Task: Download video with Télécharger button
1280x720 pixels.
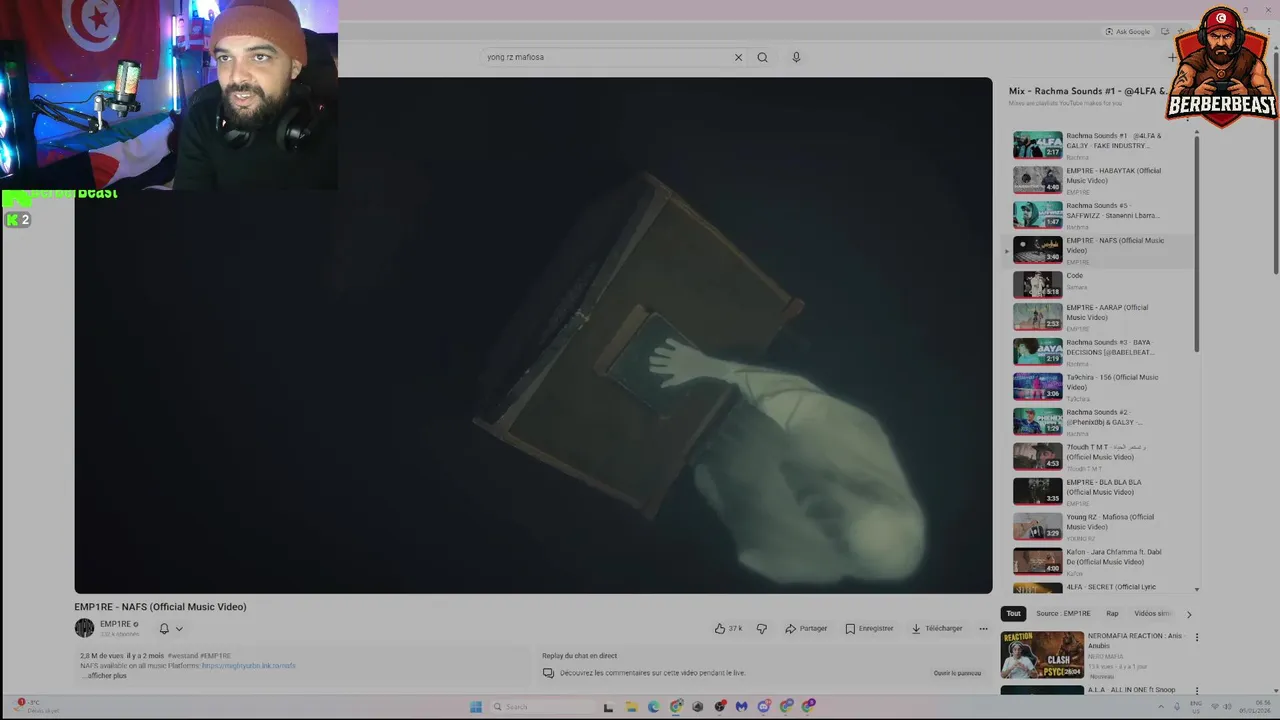Action: point(936,628)
